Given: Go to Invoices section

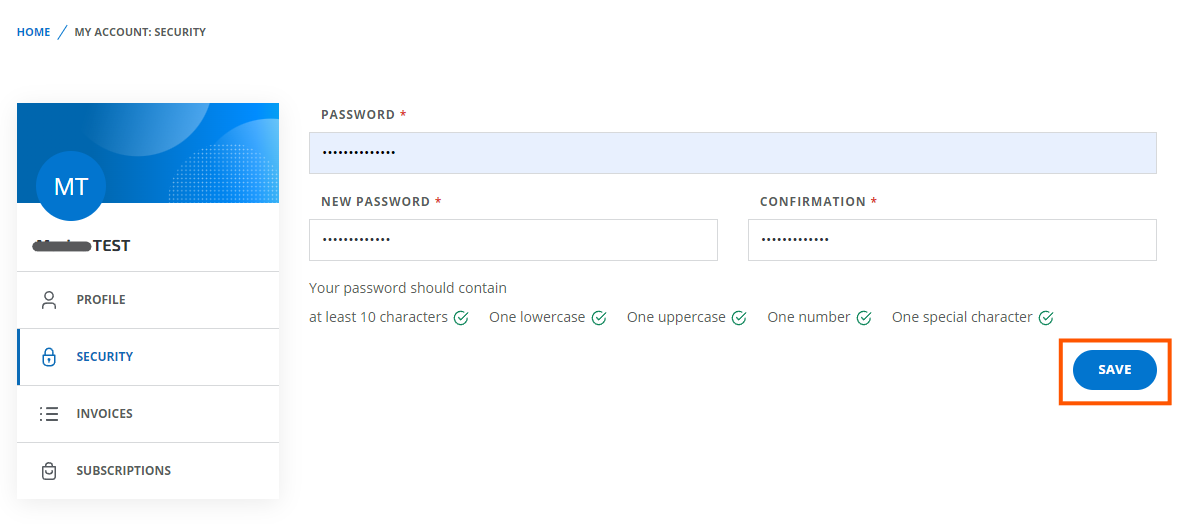Looking at the screenshot, I should (105, 414).
